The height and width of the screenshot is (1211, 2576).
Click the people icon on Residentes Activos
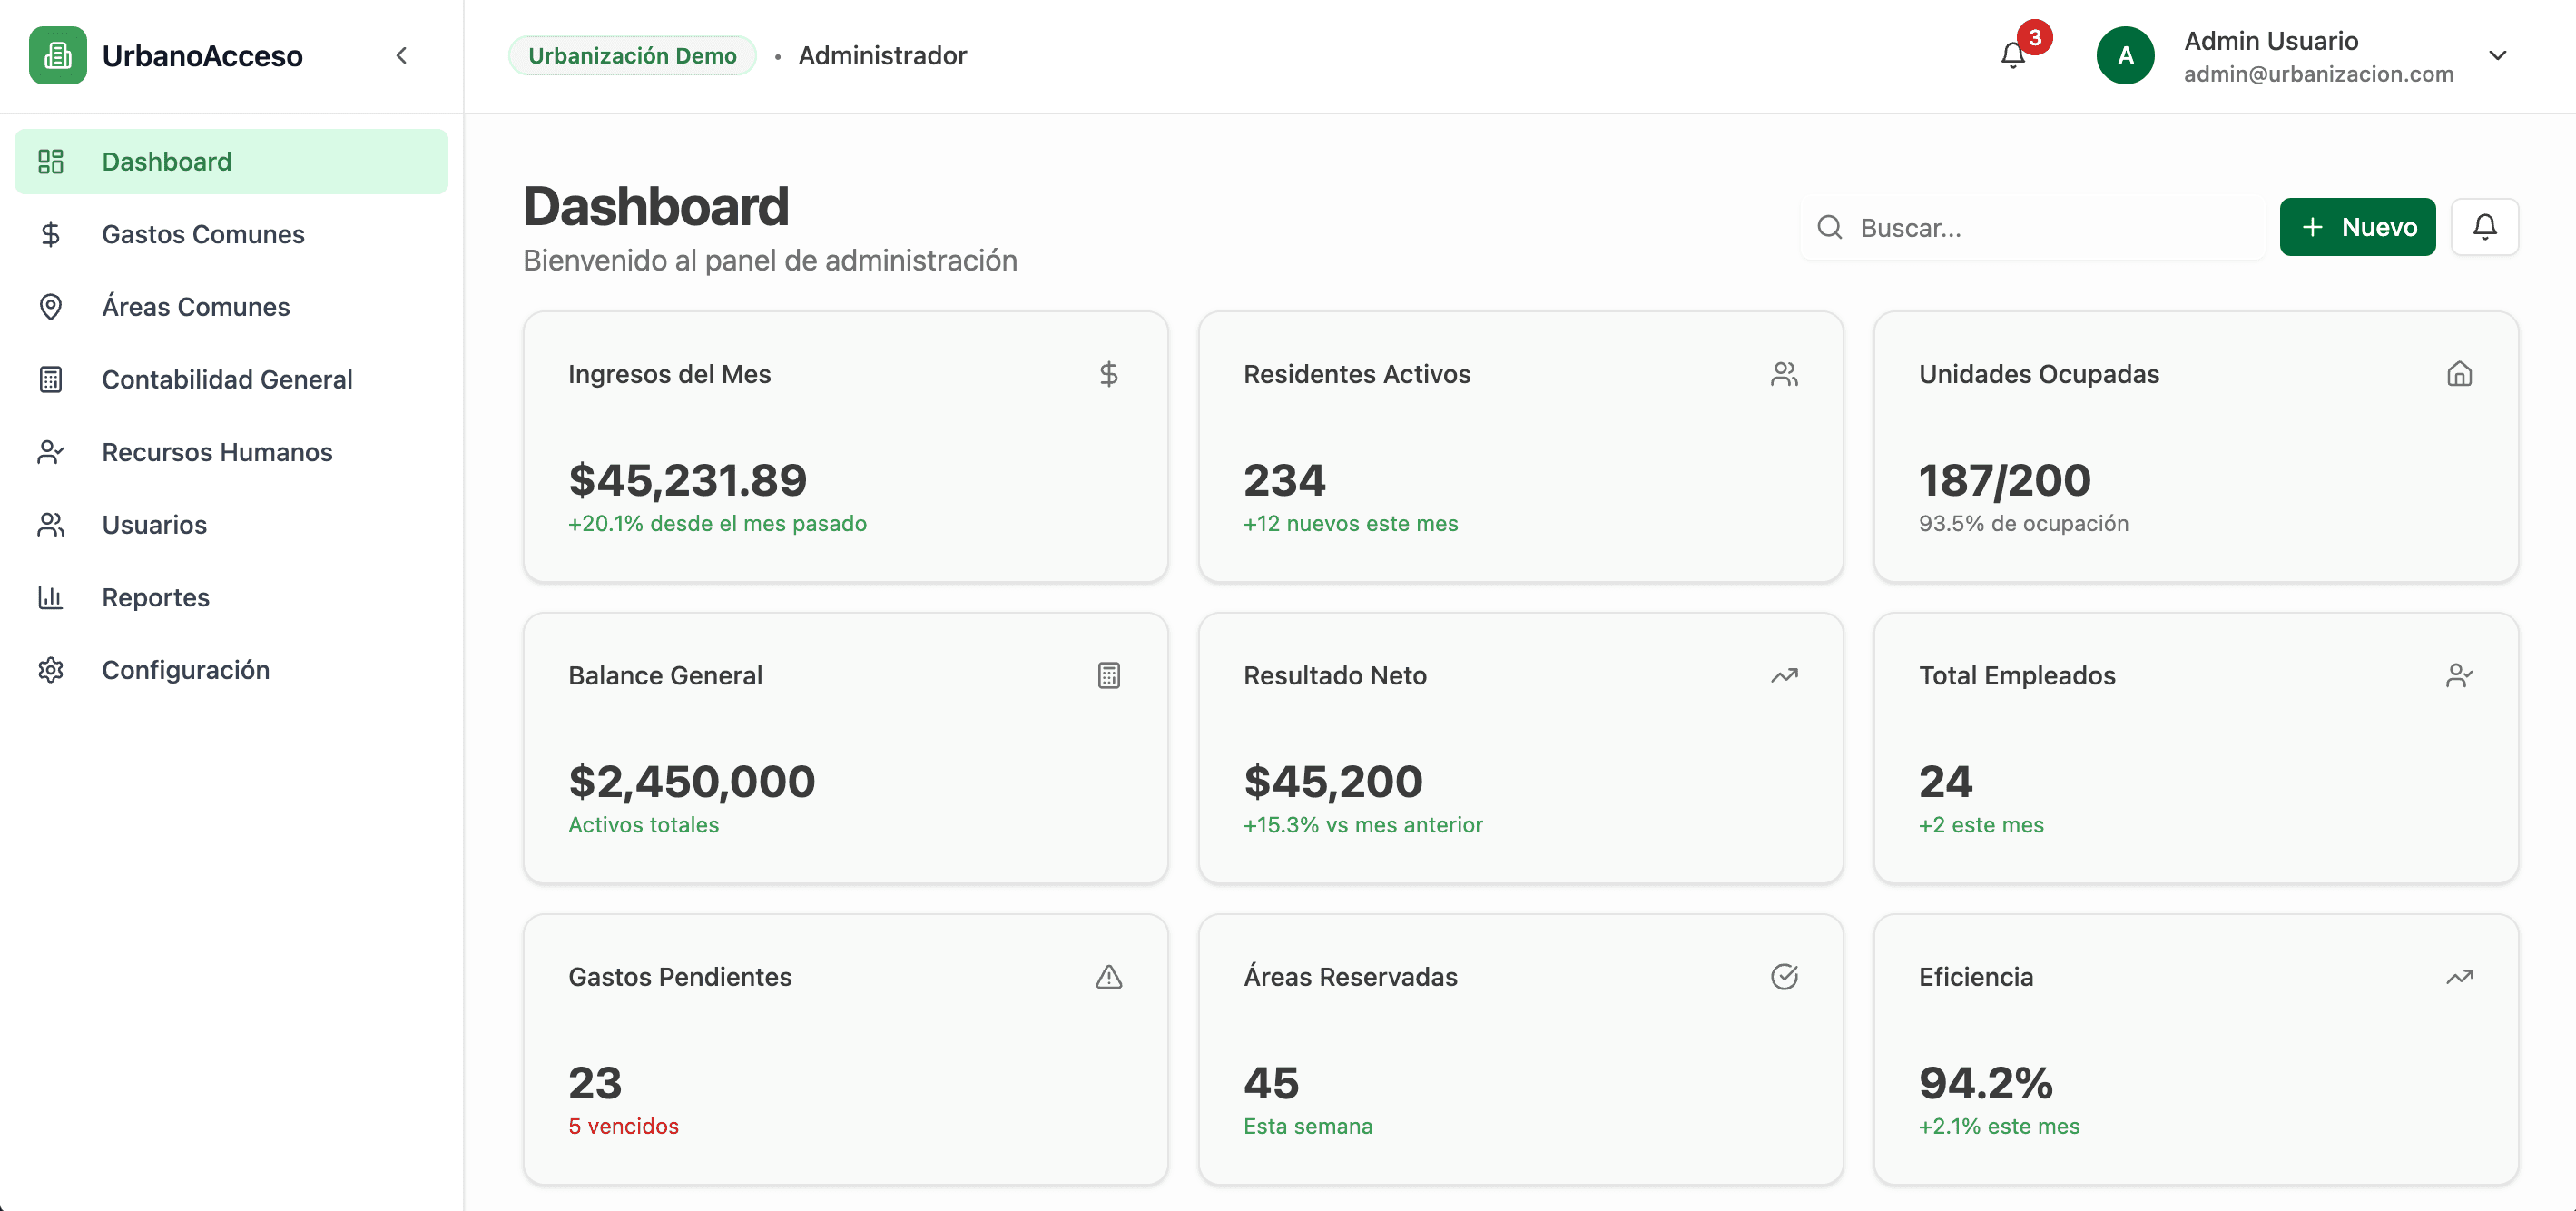tap(1784, 374)
